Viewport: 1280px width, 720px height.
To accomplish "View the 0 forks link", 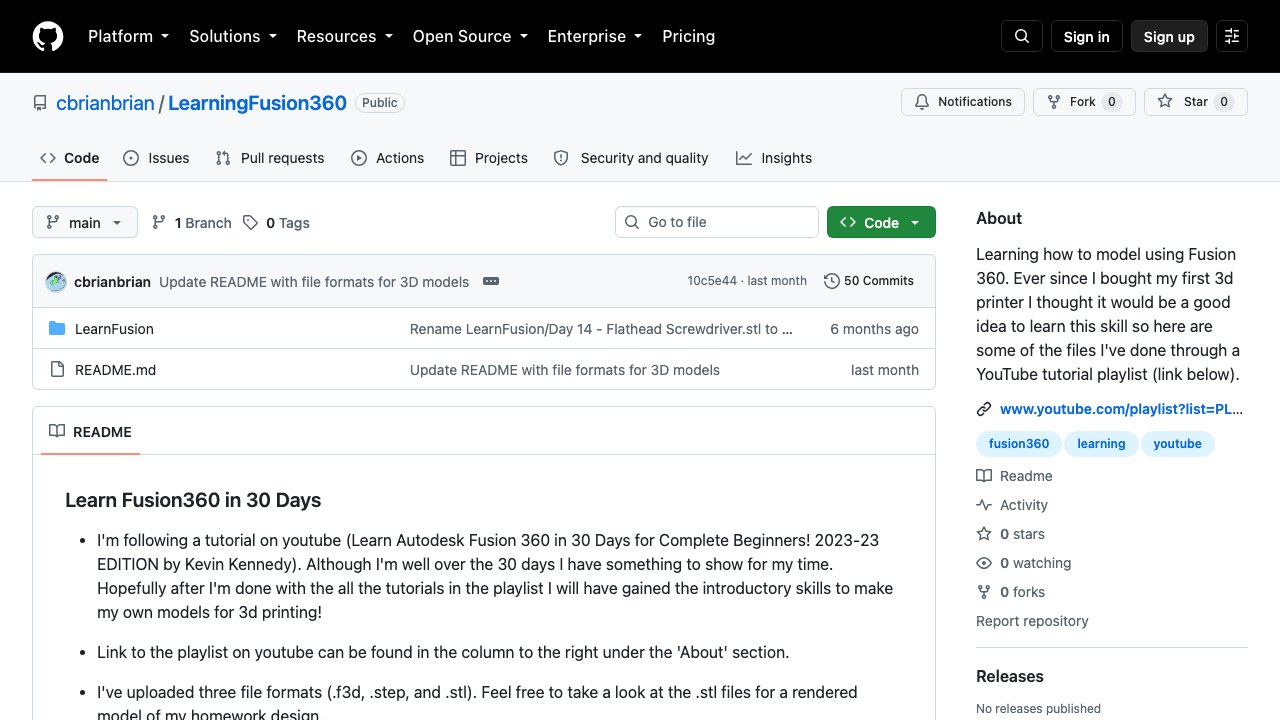I will tap(1011, 592).
